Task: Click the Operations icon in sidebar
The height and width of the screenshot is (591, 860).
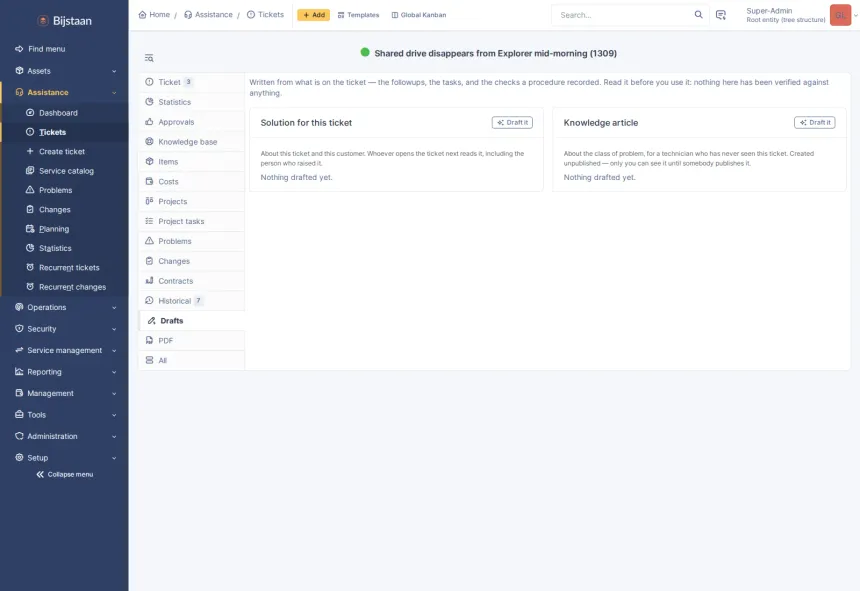Action: coord(19,307)
